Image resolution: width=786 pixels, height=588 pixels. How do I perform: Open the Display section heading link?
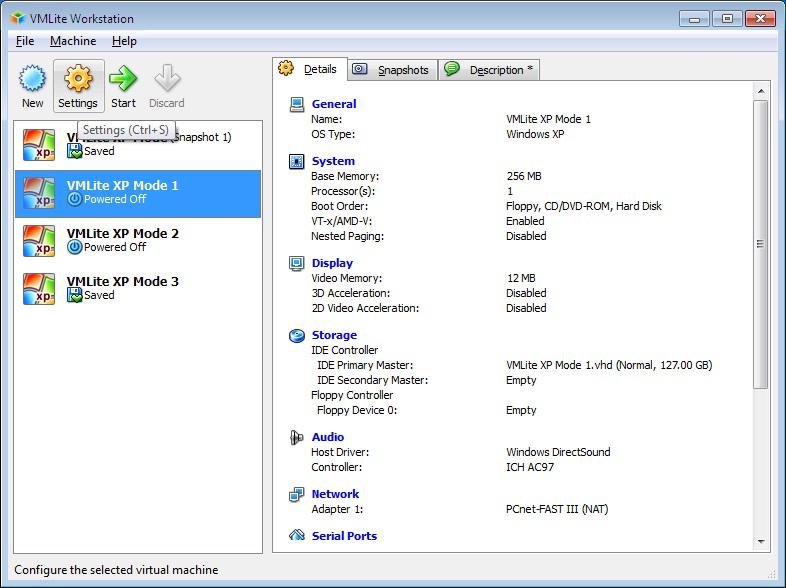click(x=332, y=263)
